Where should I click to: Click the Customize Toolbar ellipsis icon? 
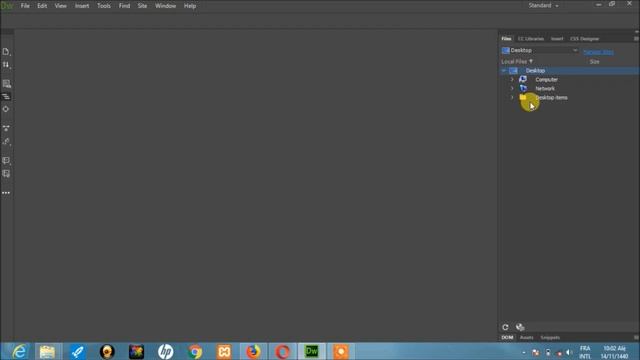pos(6,193)
